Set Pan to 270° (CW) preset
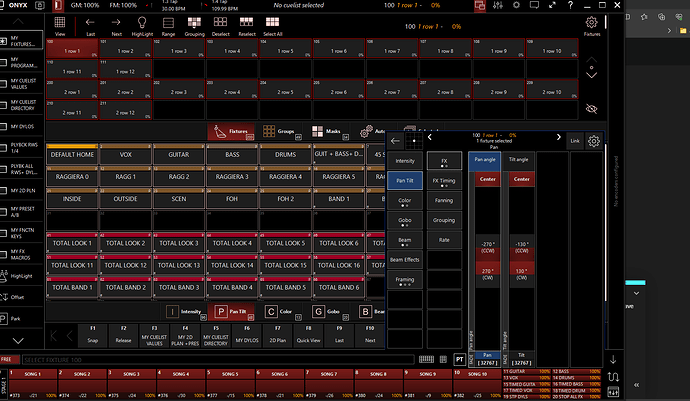Viewport: 690px width, 401px height. click(x=487, y=274)
